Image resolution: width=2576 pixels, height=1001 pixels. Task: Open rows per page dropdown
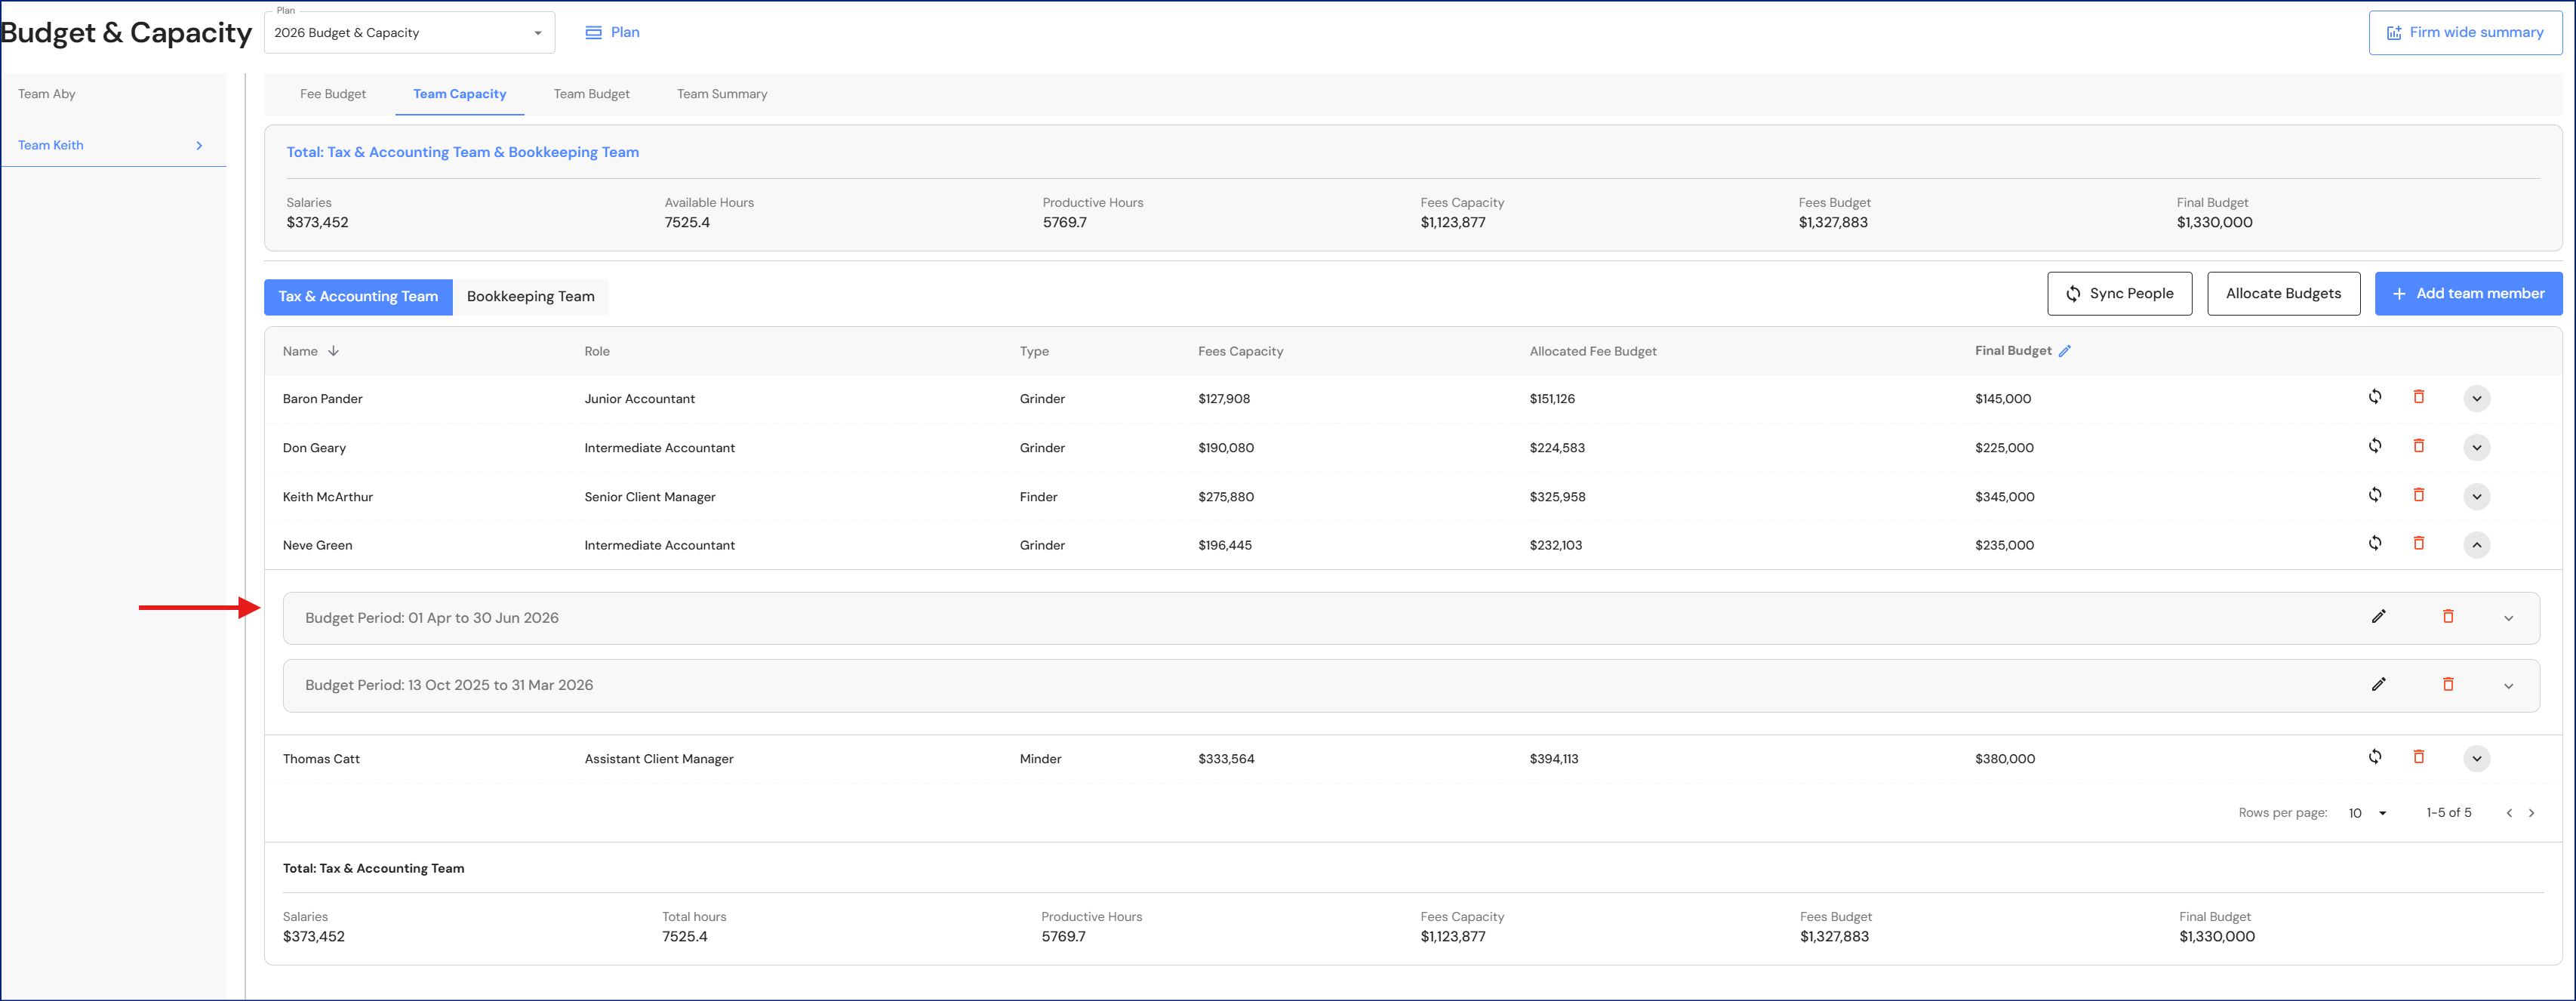pos(2367,813)
